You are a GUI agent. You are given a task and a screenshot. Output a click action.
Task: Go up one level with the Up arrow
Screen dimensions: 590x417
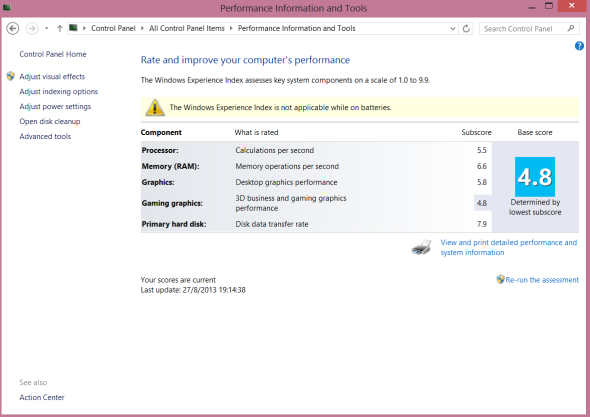[59, 28]
